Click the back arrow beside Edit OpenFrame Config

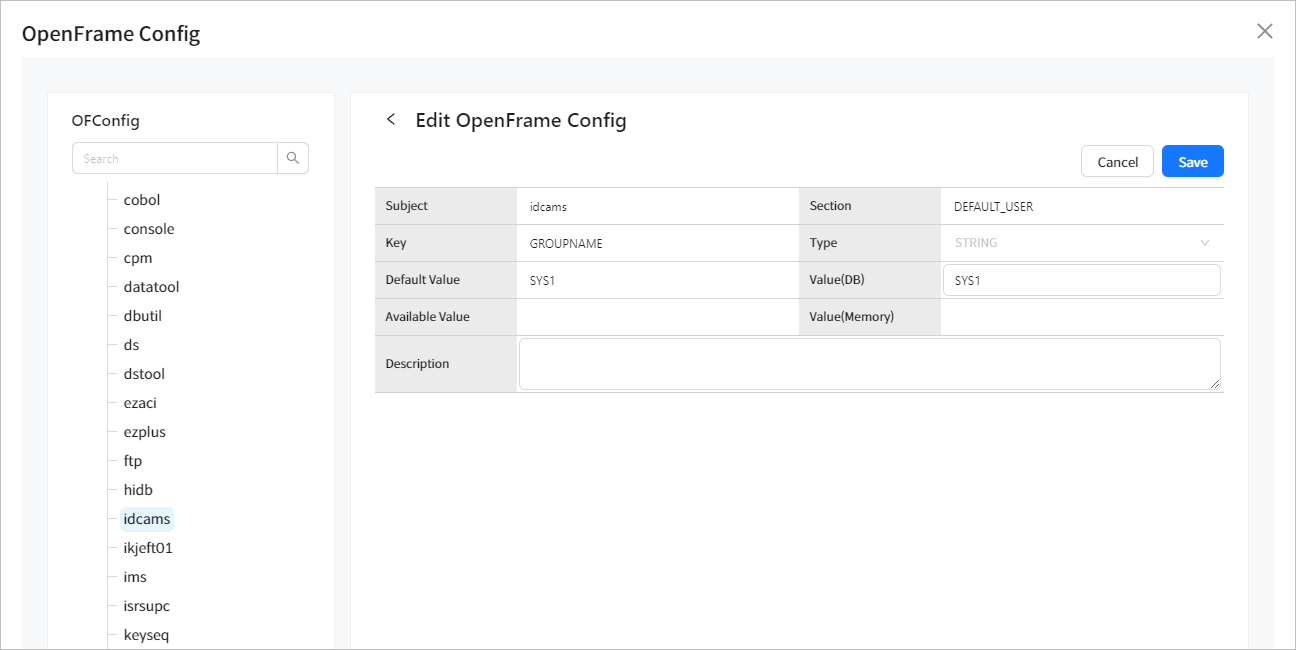(x=391, y=120)
